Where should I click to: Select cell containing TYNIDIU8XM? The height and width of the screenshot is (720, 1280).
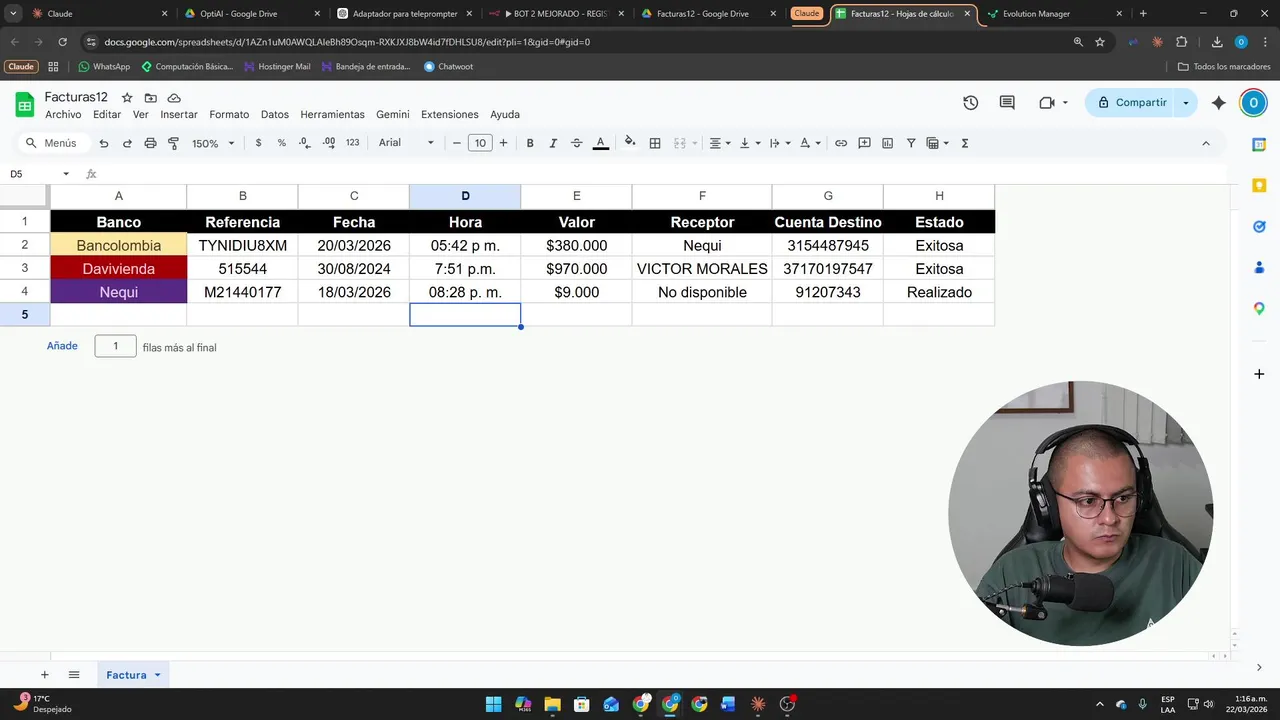click(x=242, y=245)
